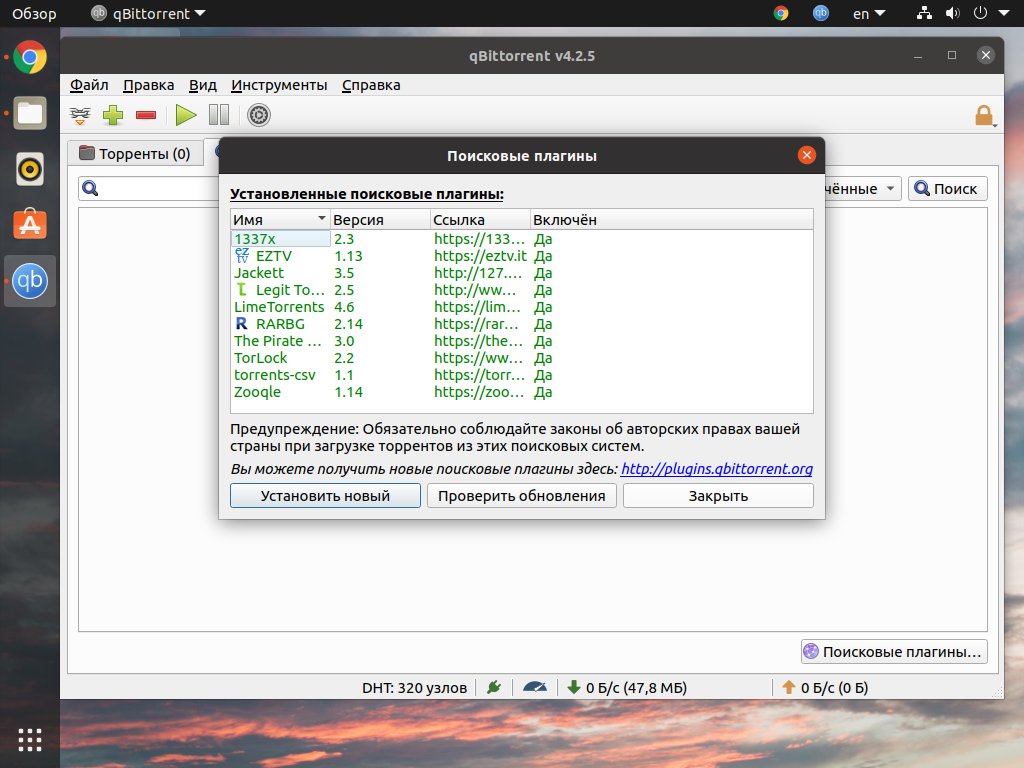Click the pause torrents toolbar icon

(x=219, y=115)
